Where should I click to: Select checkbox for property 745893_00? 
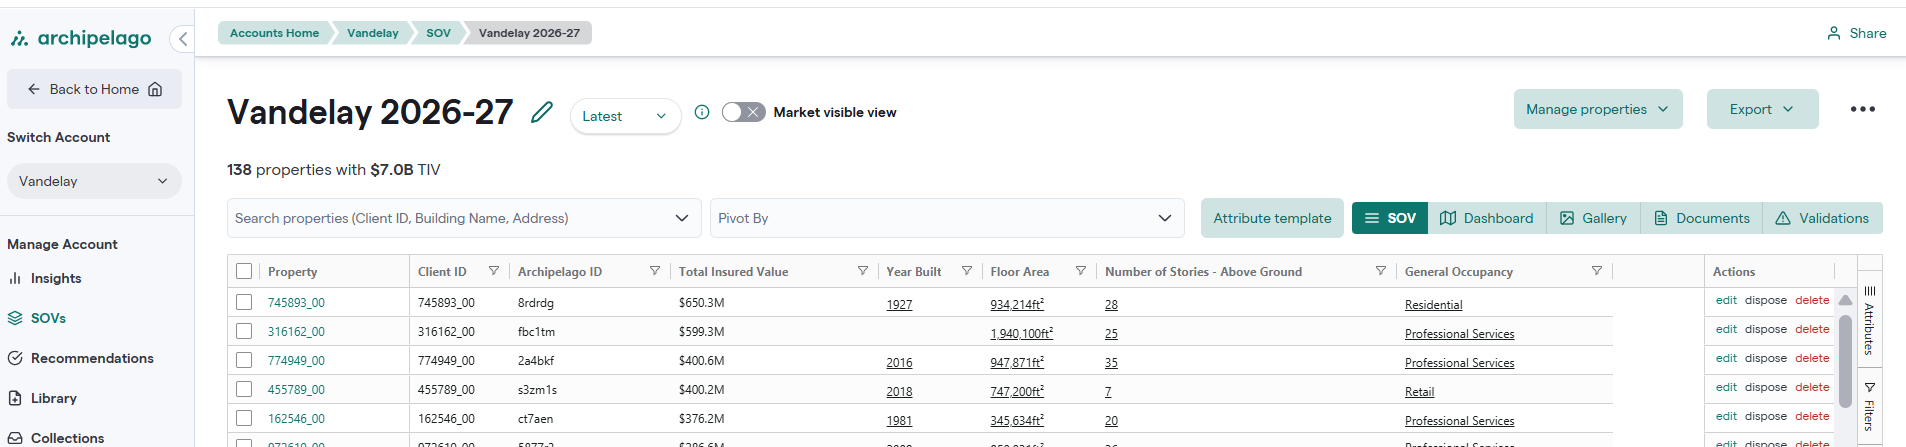click(244, 302)
